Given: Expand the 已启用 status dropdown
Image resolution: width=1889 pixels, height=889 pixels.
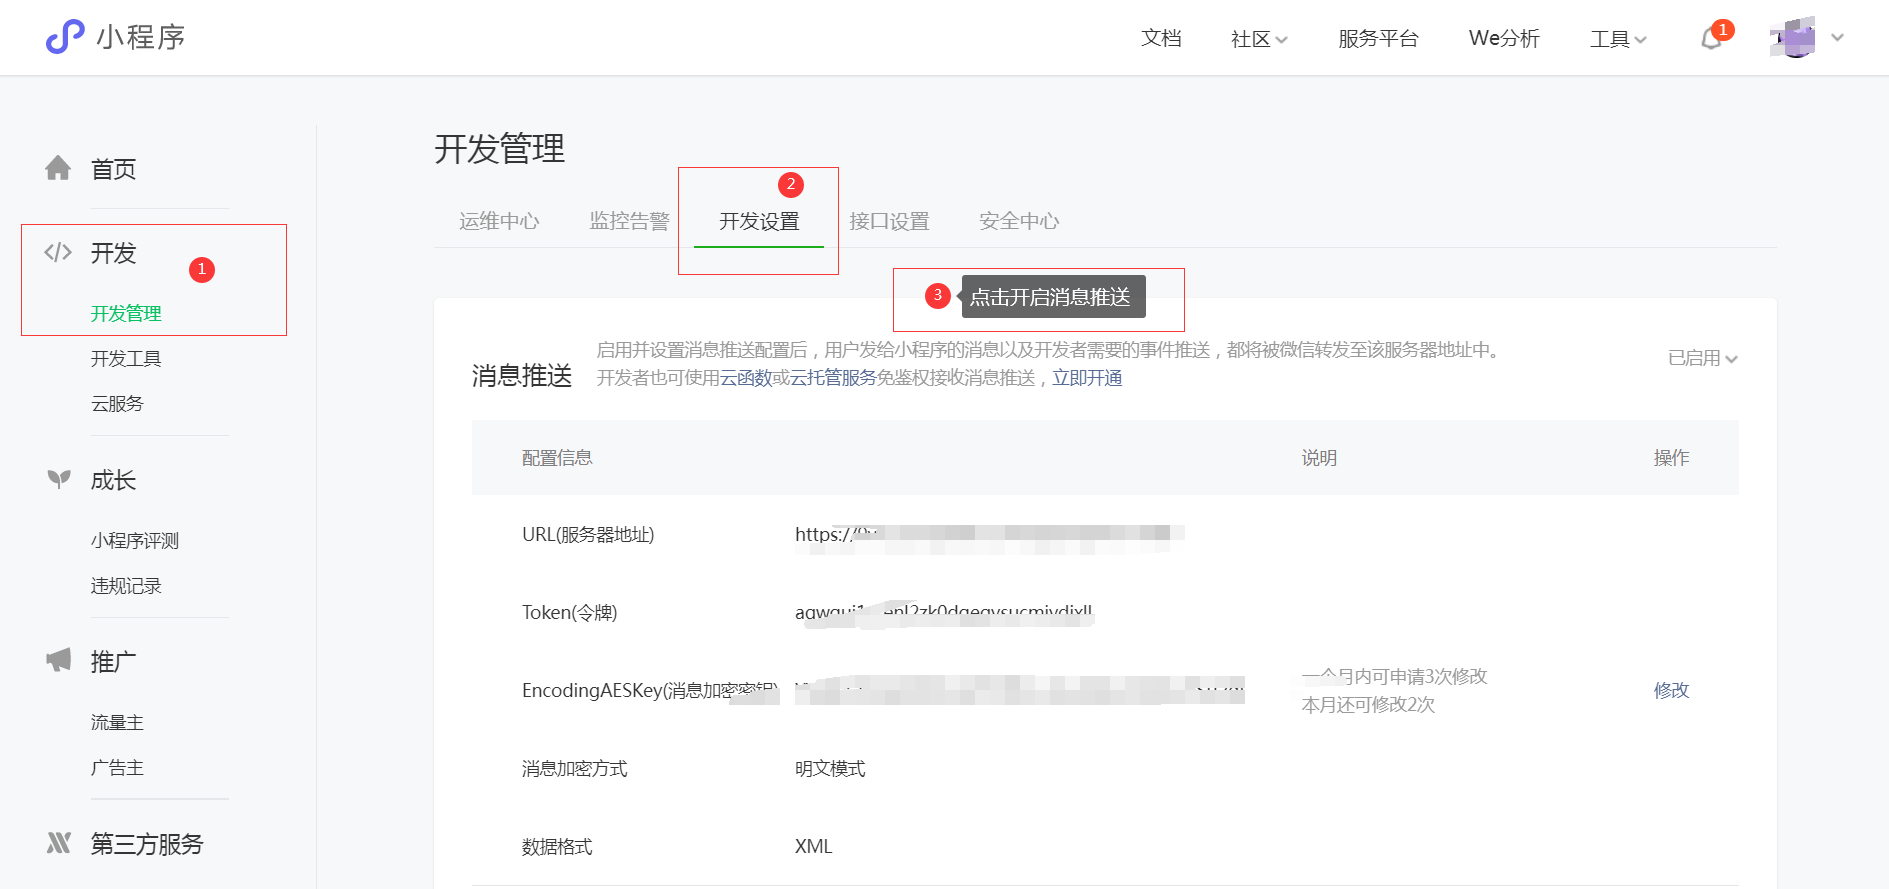Looking at the screenshot, I should (x=1702, y=358).
